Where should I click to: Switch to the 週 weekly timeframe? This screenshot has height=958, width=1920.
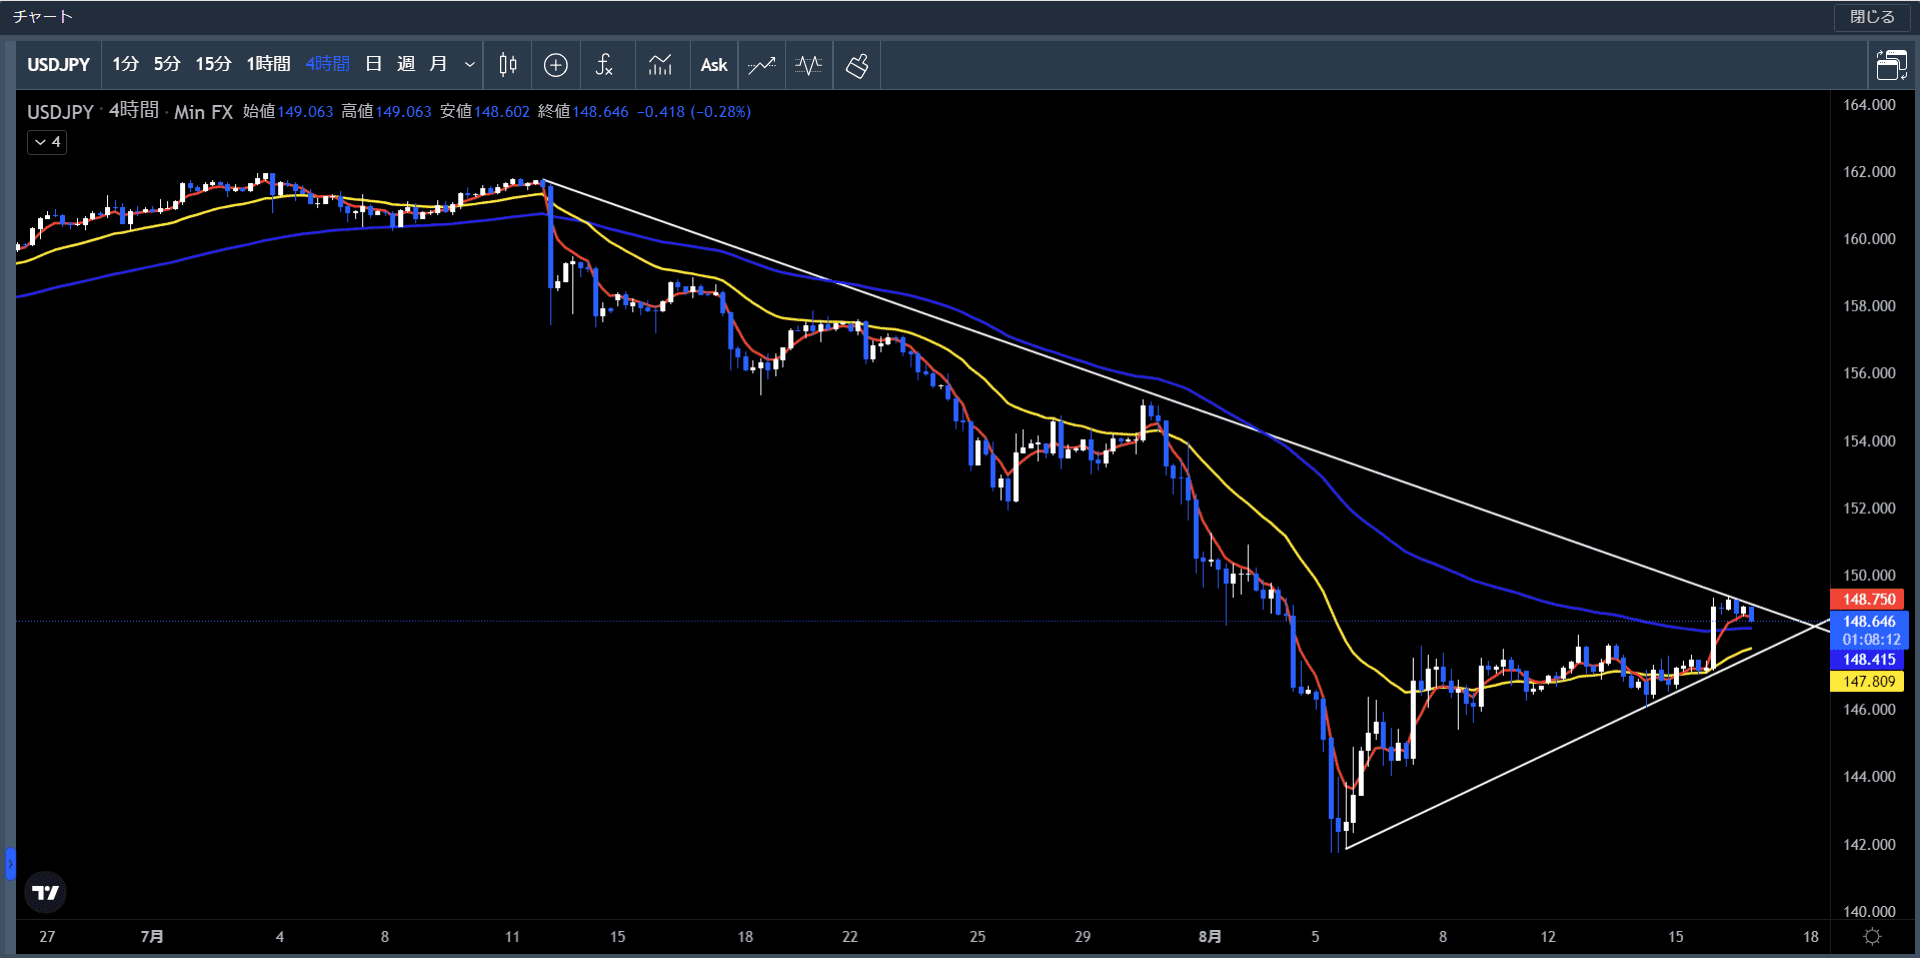click(x=406, y=65)
